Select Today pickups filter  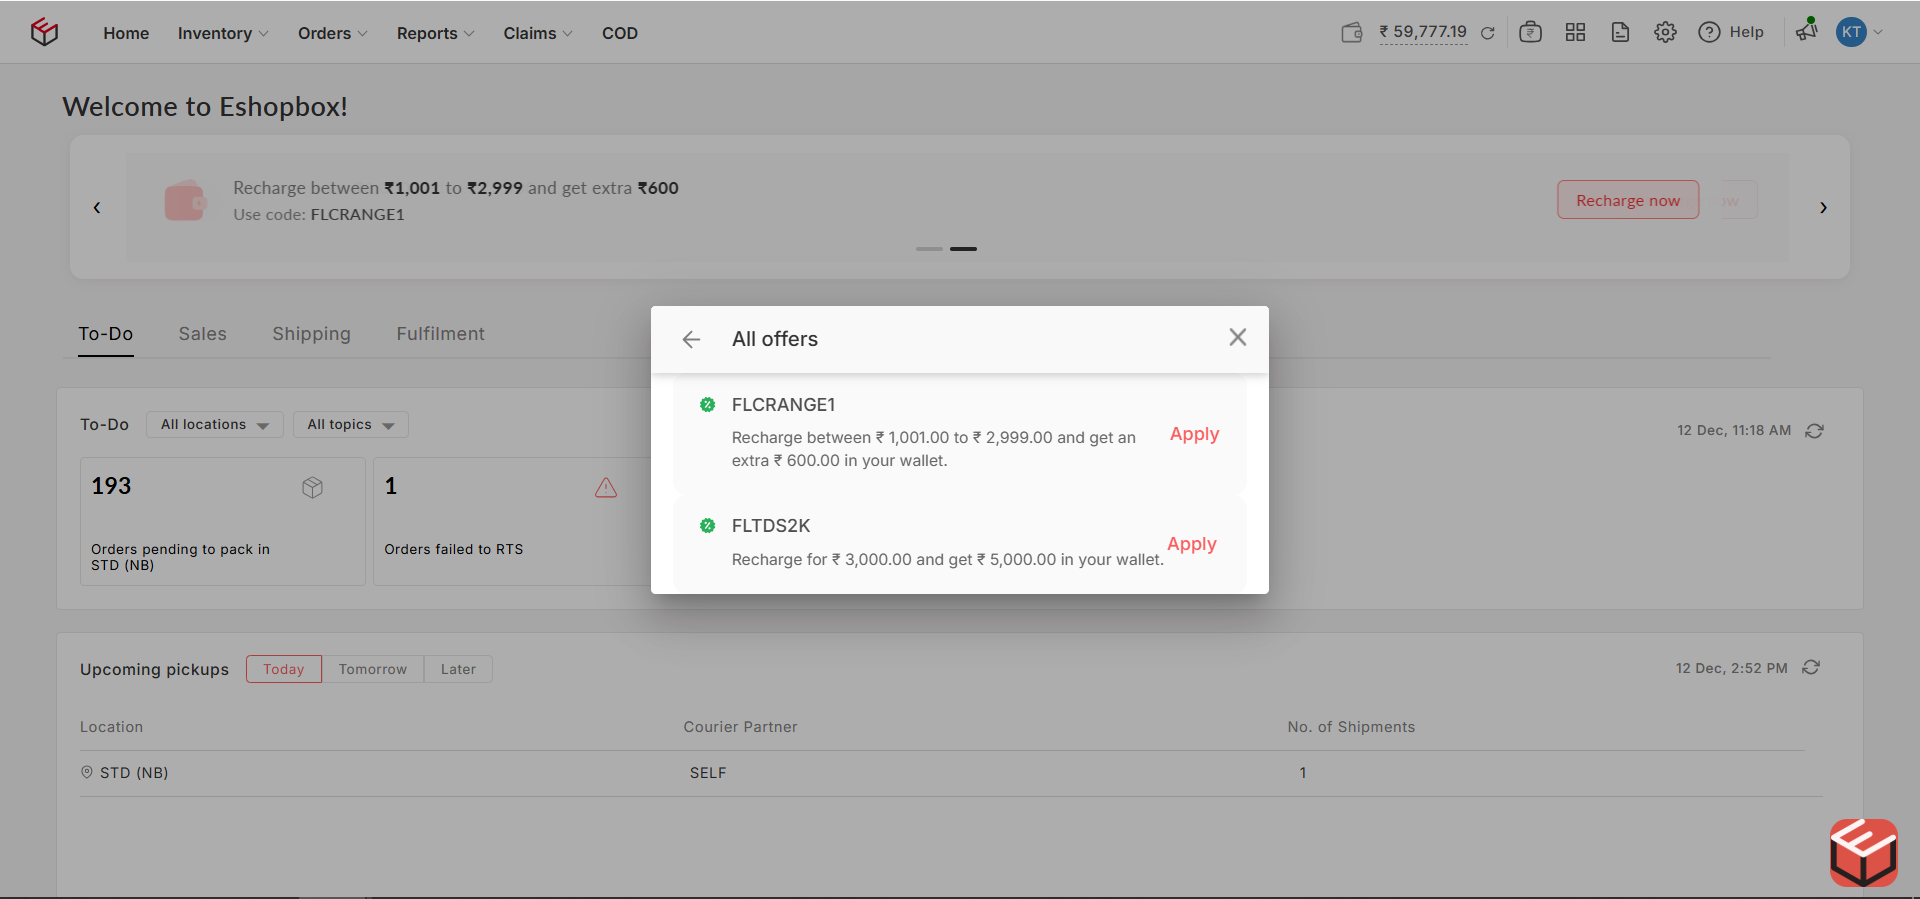click(284, 669)
